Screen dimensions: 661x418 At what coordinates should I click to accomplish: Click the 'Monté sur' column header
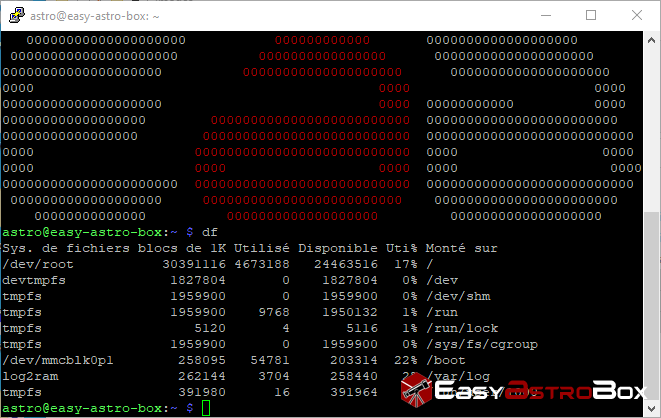point(462,248)
